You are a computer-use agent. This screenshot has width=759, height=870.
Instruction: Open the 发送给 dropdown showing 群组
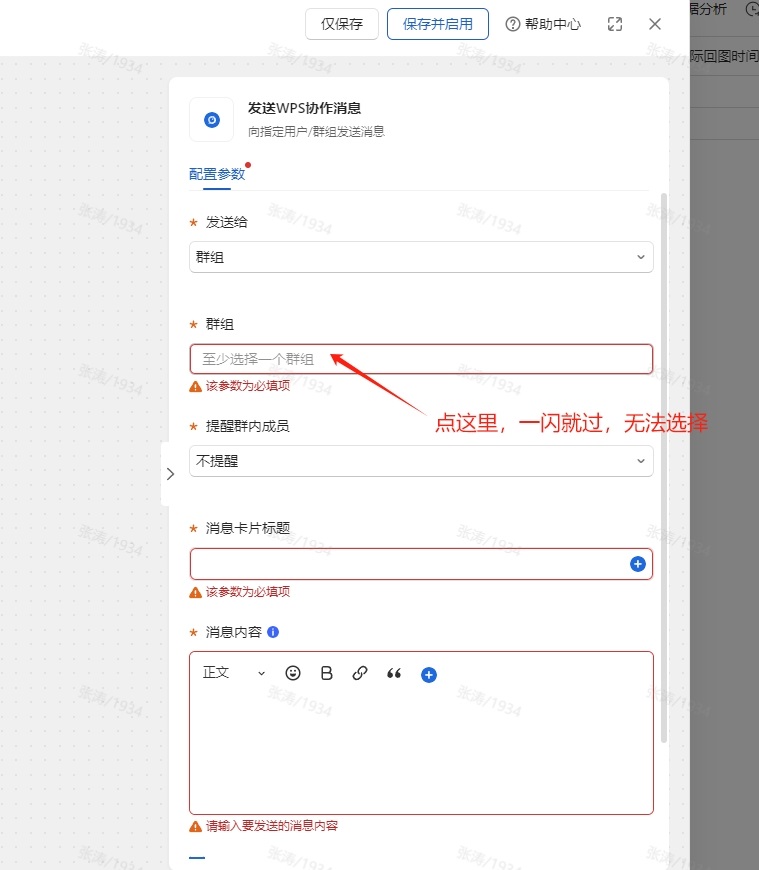point(421,257)
